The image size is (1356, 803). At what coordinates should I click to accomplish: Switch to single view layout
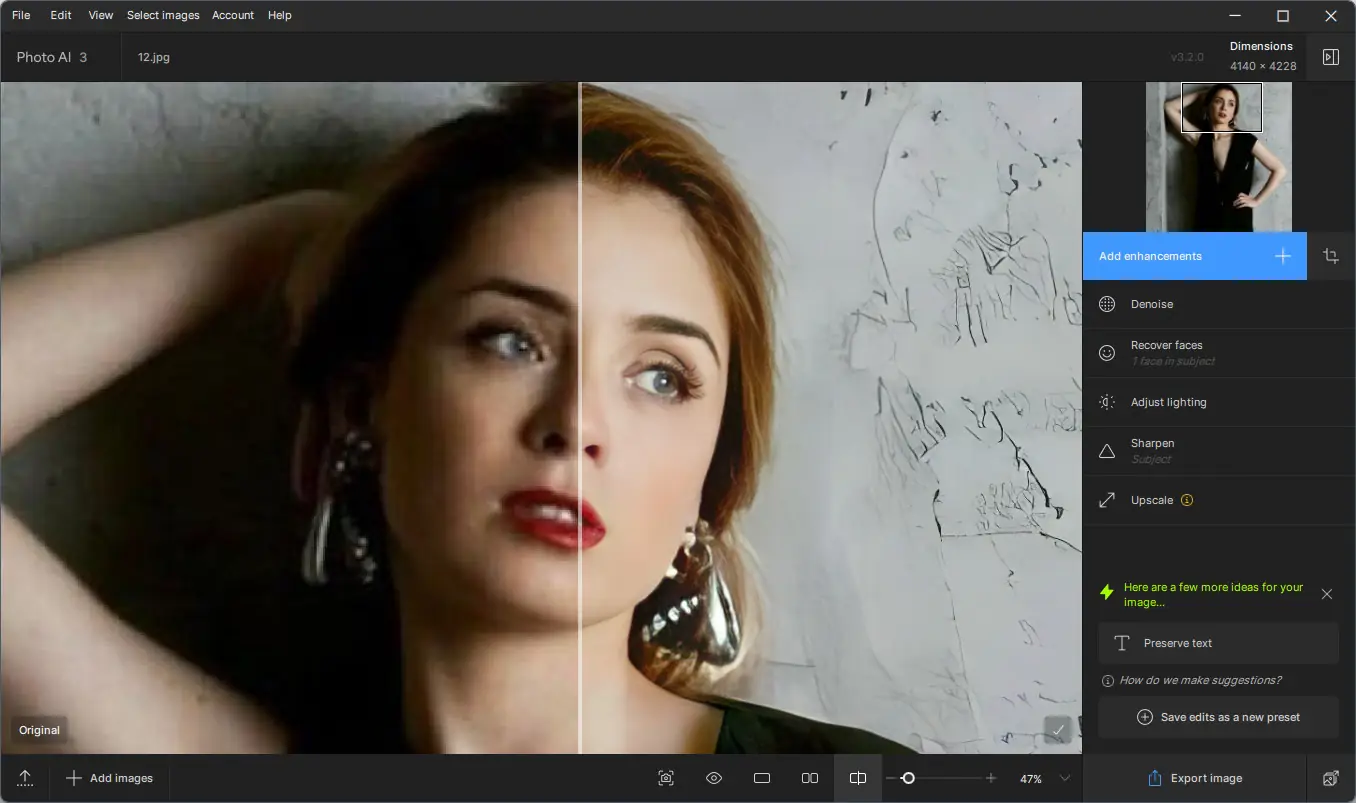click(x=762, y=778)
